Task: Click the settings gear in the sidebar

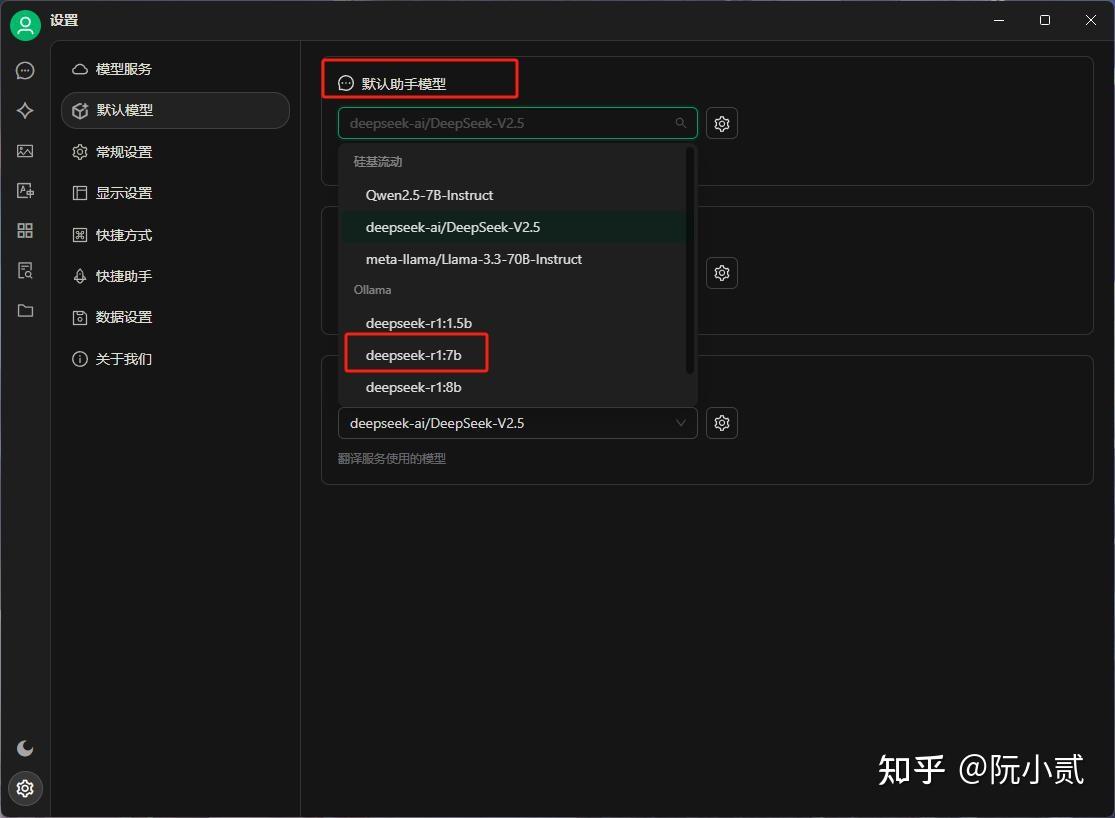Action: [25, 788]
